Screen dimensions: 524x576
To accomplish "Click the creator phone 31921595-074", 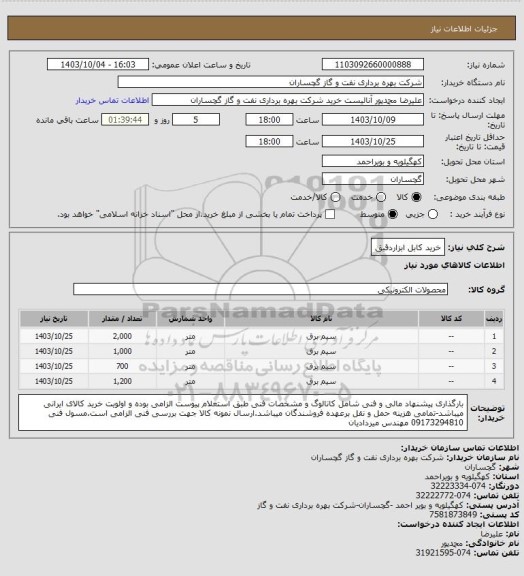I will click(443, 553).
